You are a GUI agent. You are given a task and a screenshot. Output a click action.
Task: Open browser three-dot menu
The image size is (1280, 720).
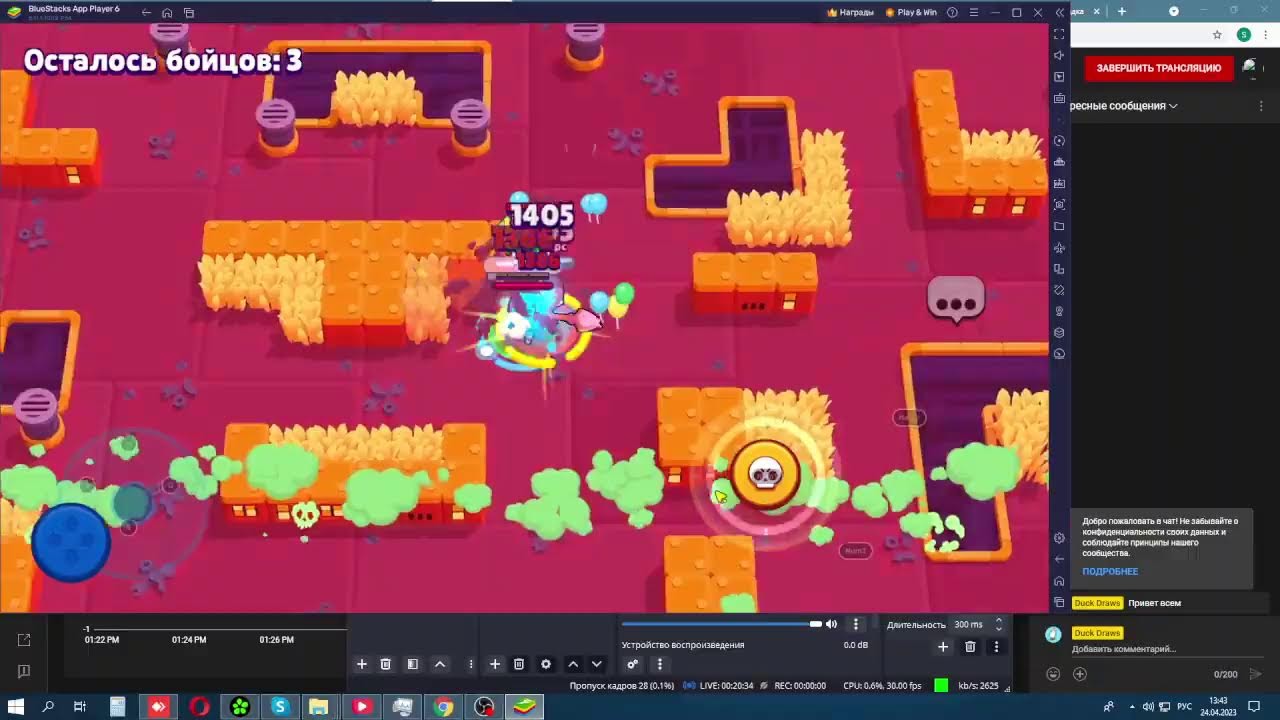(1268, 34)
